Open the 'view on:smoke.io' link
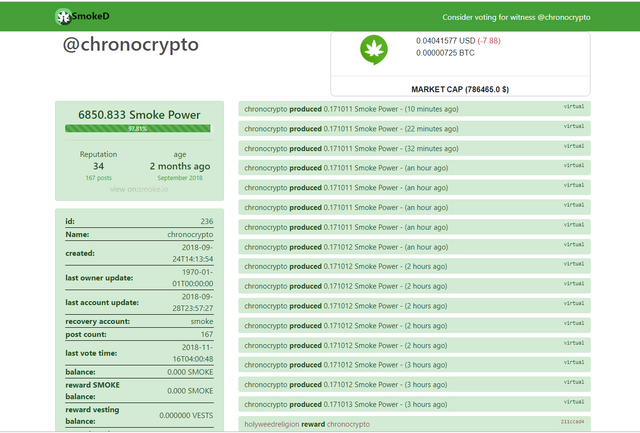The height and width of the screenshot is (433, 640). coord(139,189)
